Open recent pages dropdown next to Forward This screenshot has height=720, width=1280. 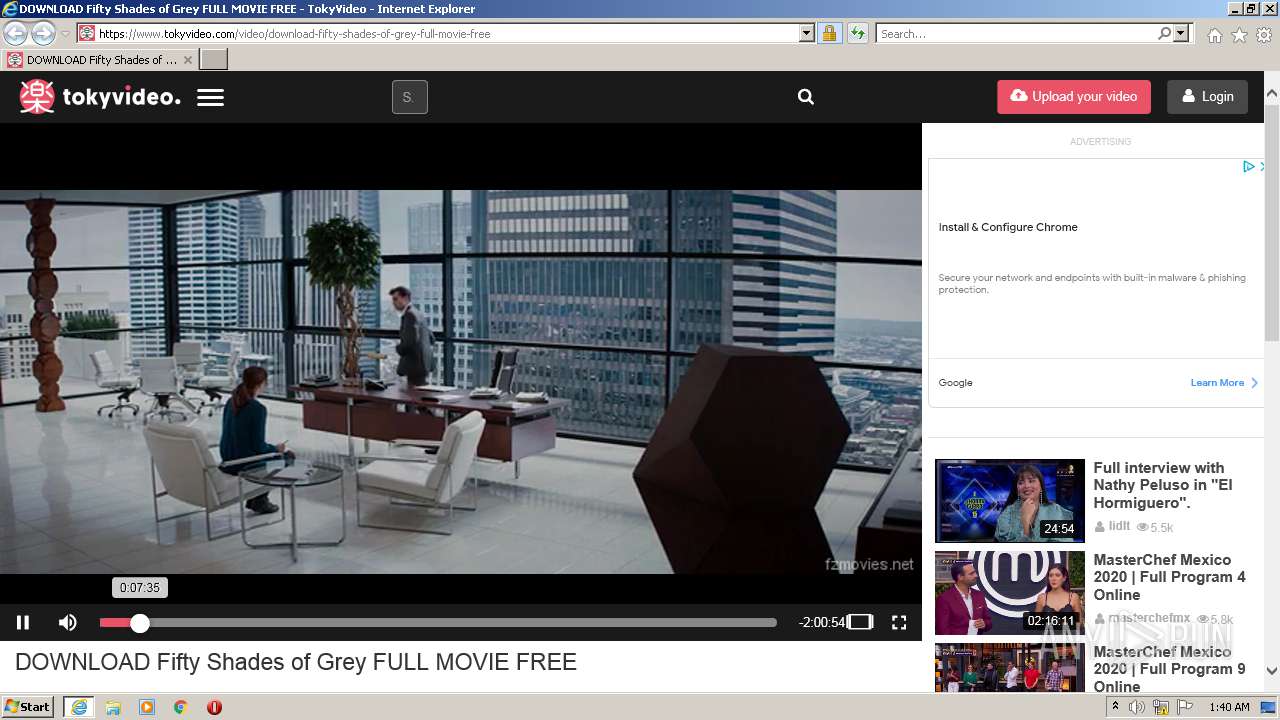[65, 34]
